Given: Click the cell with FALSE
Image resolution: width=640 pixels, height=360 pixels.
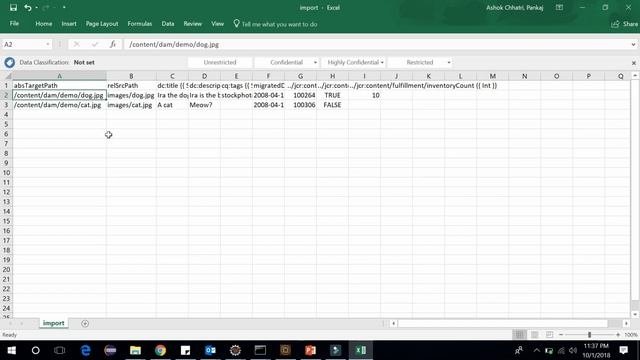Looking at the screenshot, I should [333, 105].
